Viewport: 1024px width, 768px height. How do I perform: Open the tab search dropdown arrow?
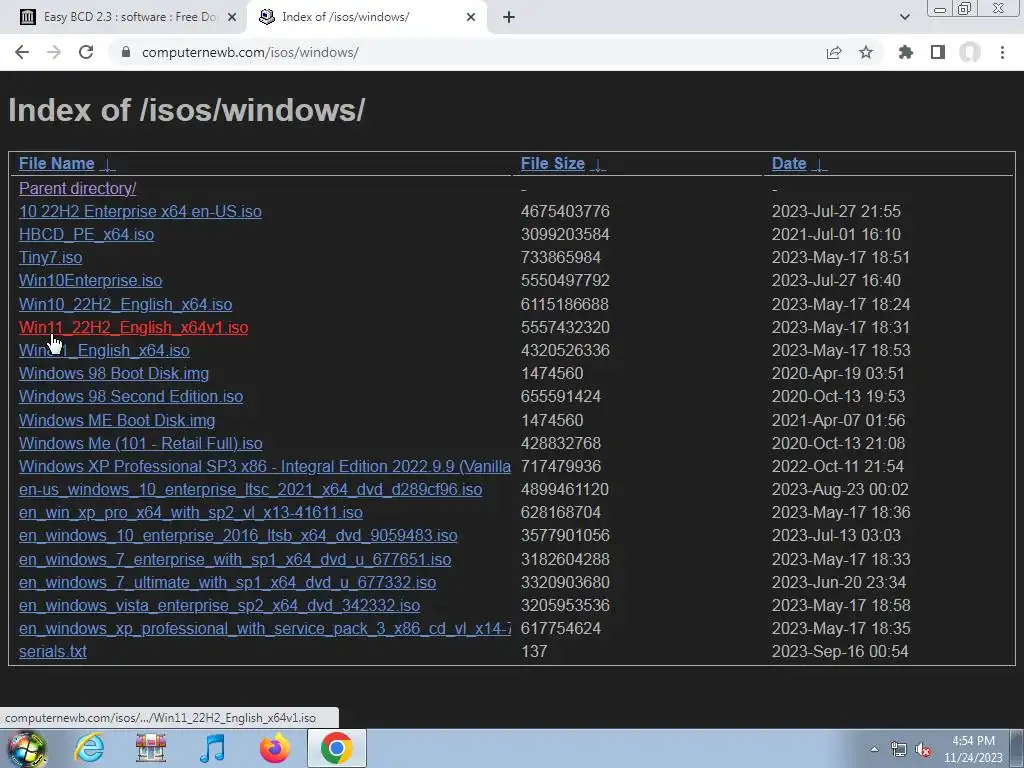click(x=904, y=17)
